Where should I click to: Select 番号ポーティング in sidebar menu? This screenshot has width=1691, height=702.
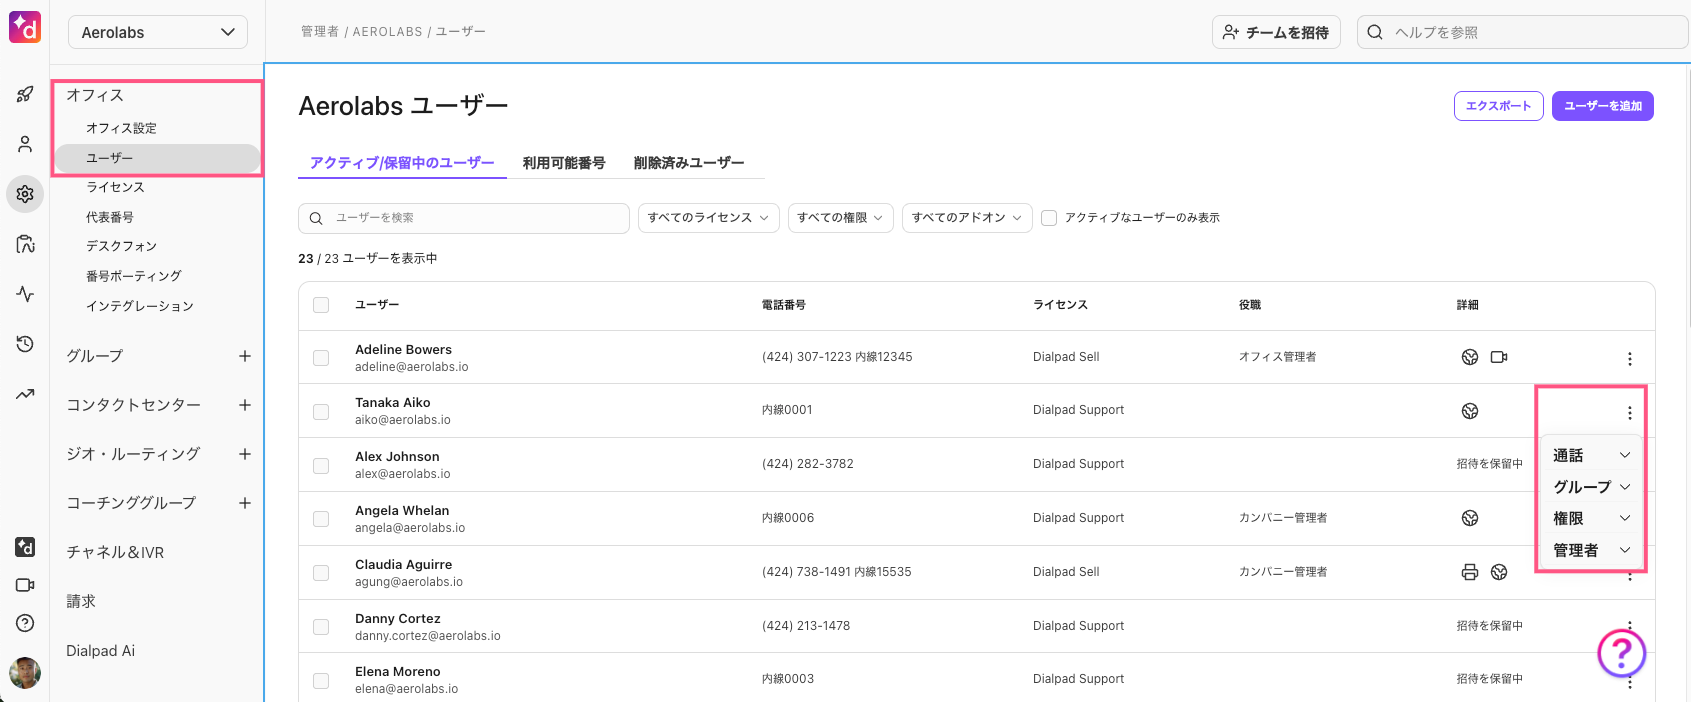point(134,276)
